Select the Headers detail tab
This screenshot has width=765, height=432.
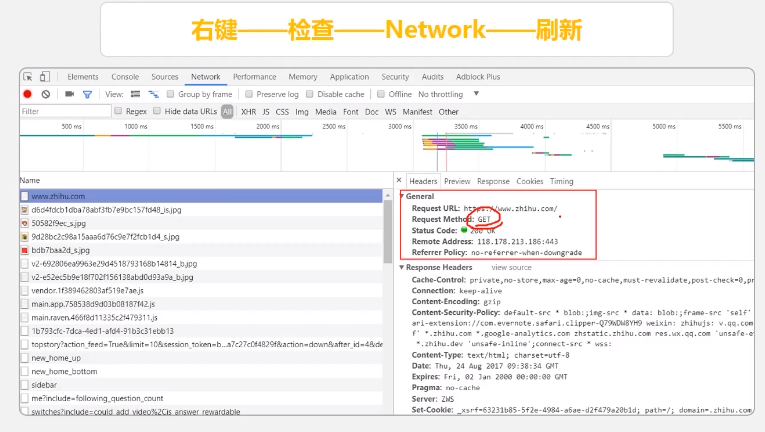(x=423, y=181)
